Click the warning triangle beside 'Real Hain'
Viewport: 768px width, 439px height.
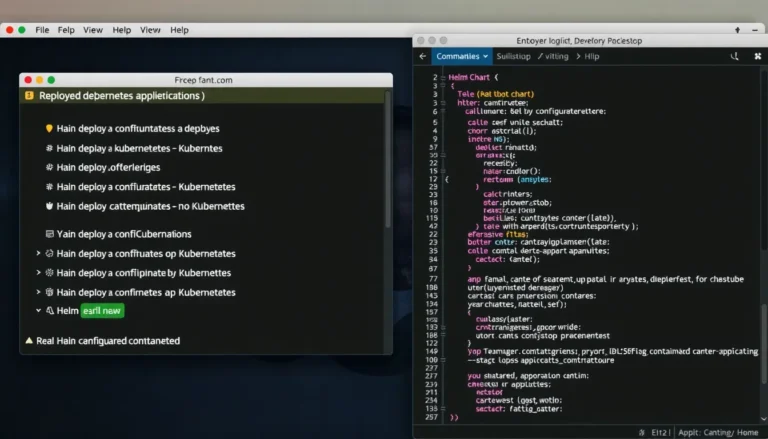pyautogui.click(x=29, y=341)
